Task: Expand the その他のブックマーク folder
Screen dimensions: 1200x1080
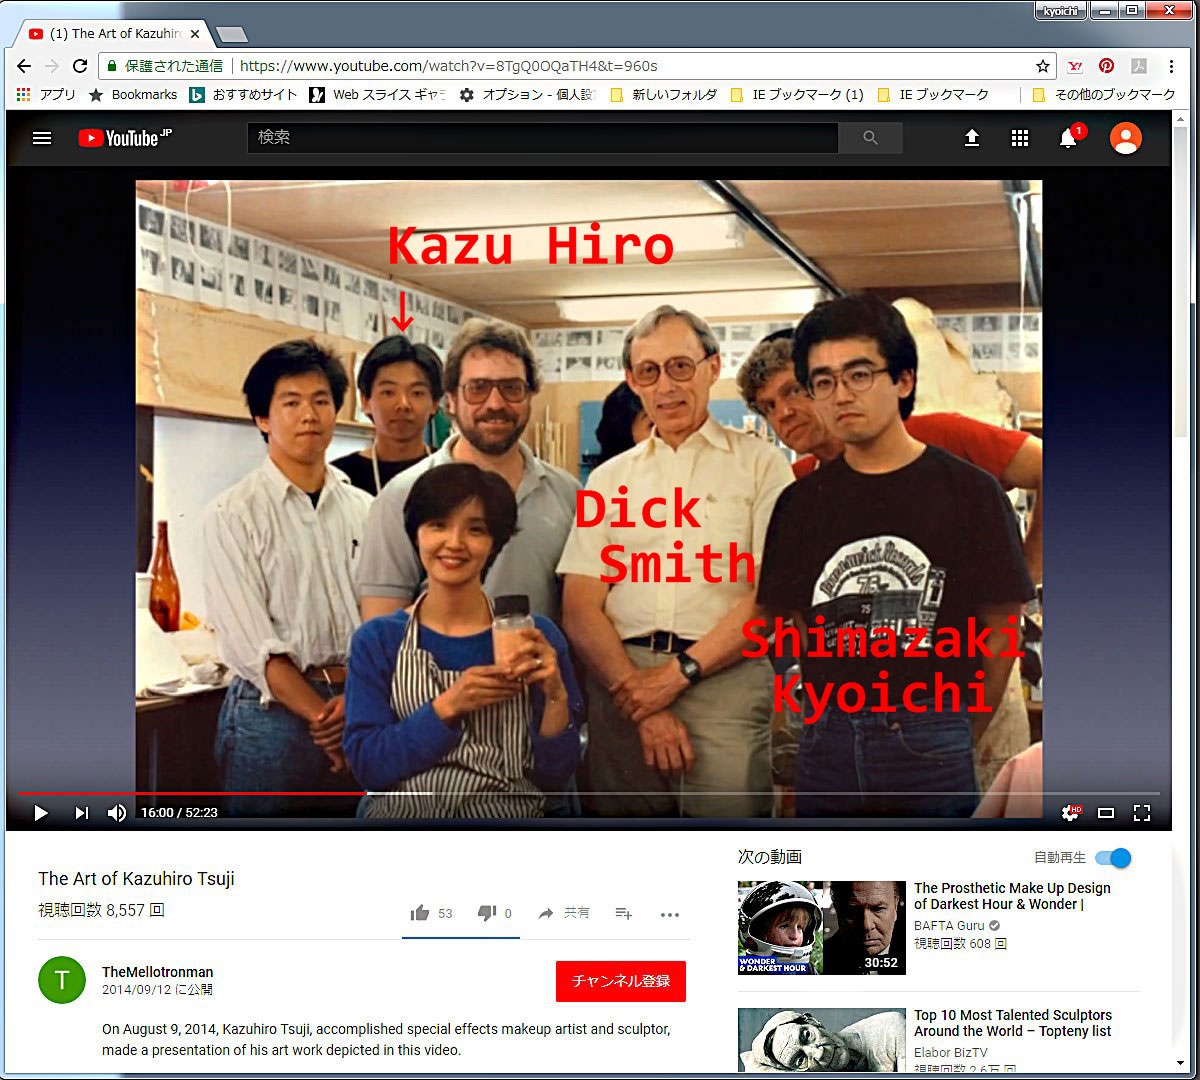Action: coord(1104,95)
